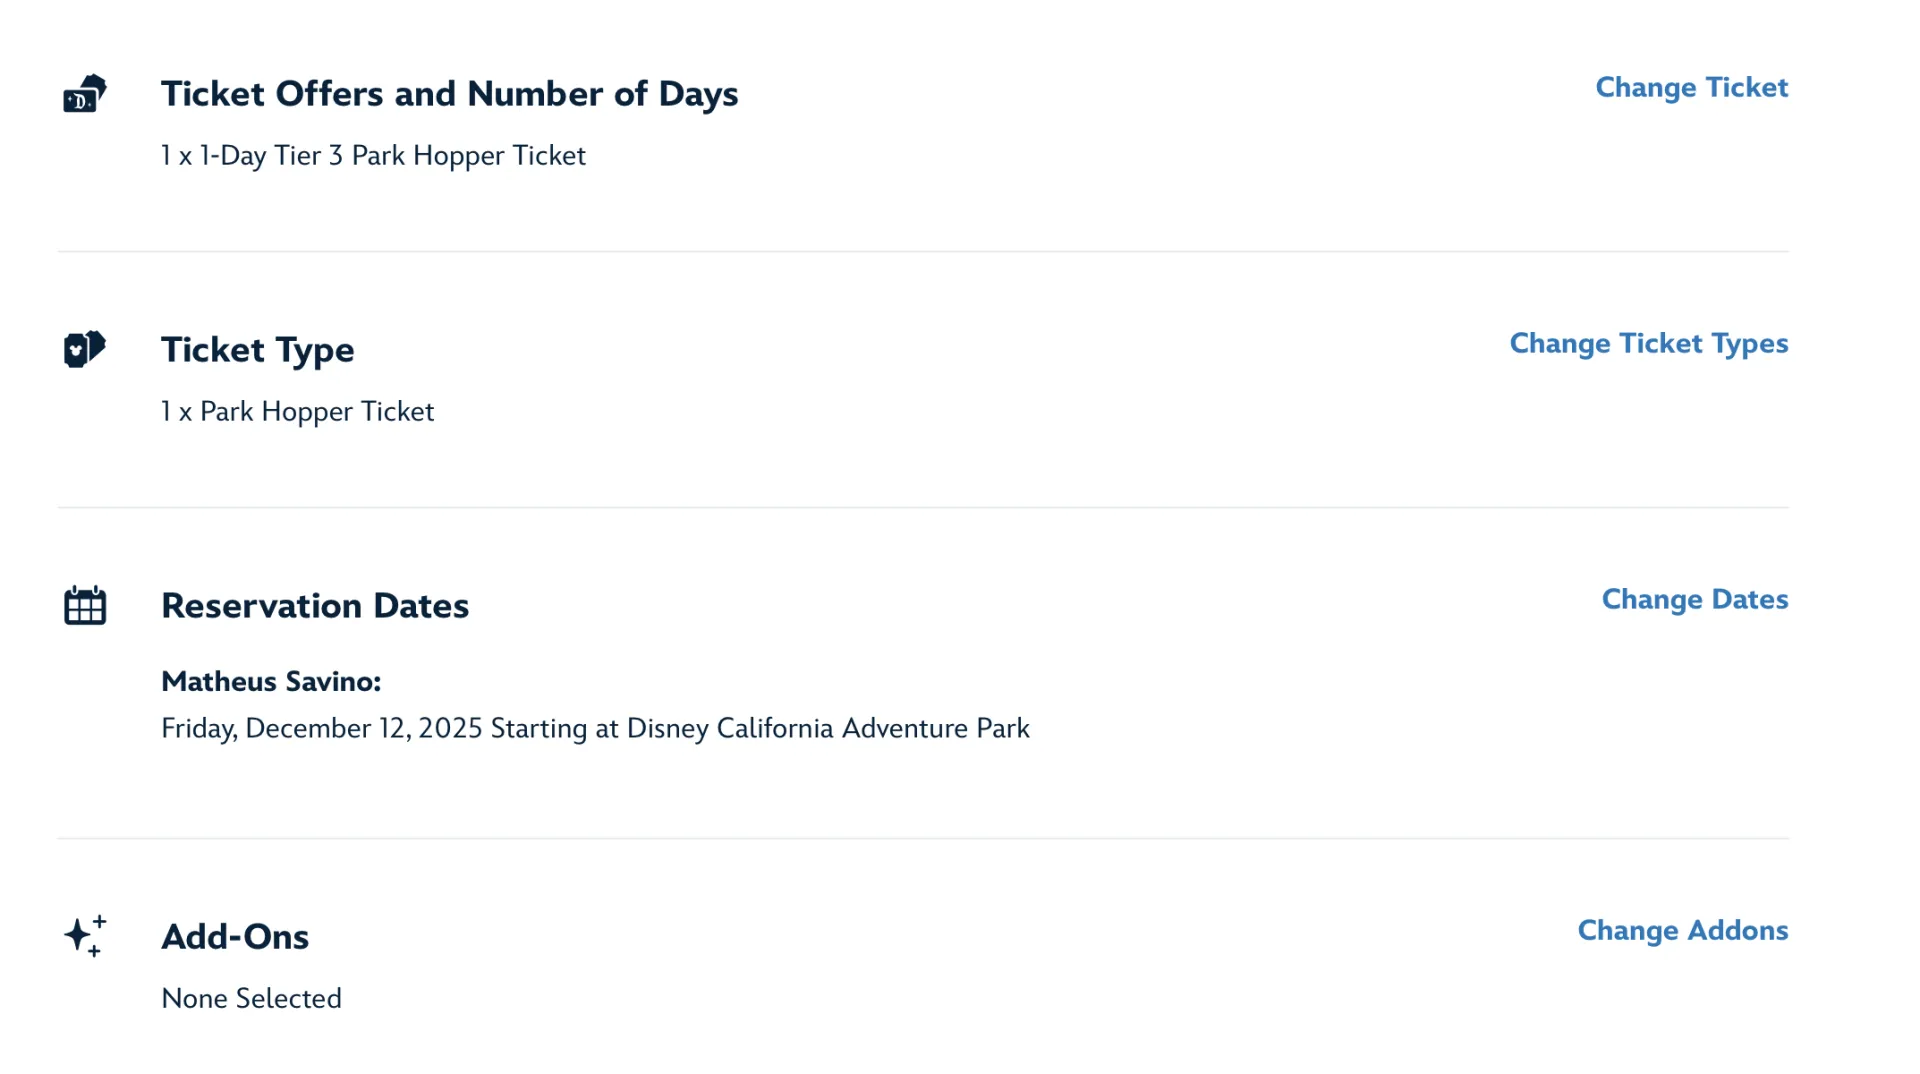Click the divider line above Add-Ons section
This screenshot has height=1074, width=1920.
click(922, 838)
